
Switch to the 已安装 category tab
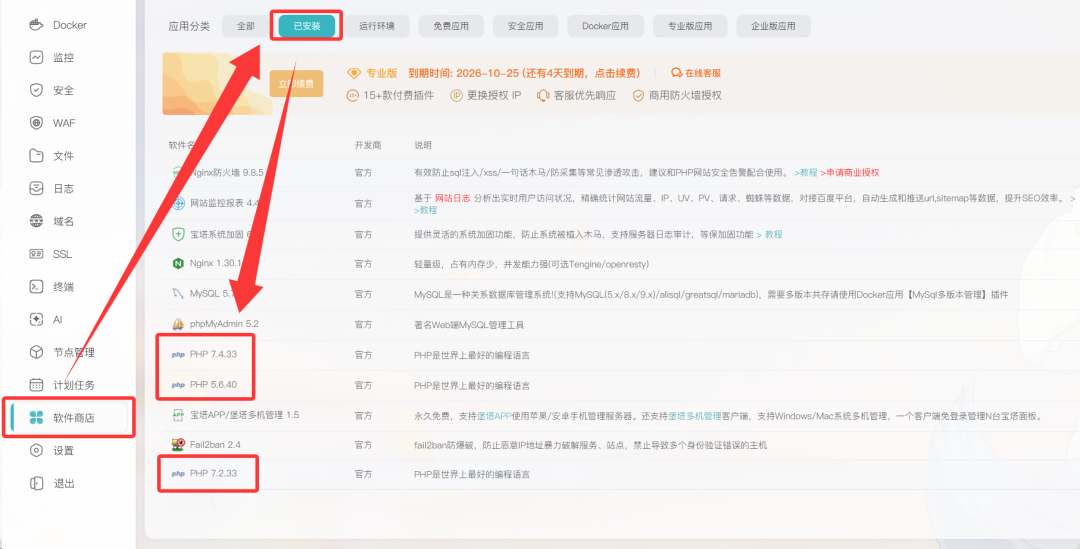click(x=307, y=26)
